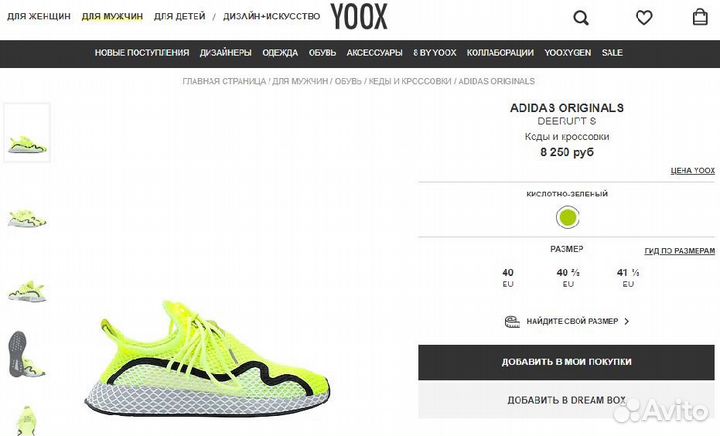Select the first sneaker thumbnail

[x=27, y=133]
